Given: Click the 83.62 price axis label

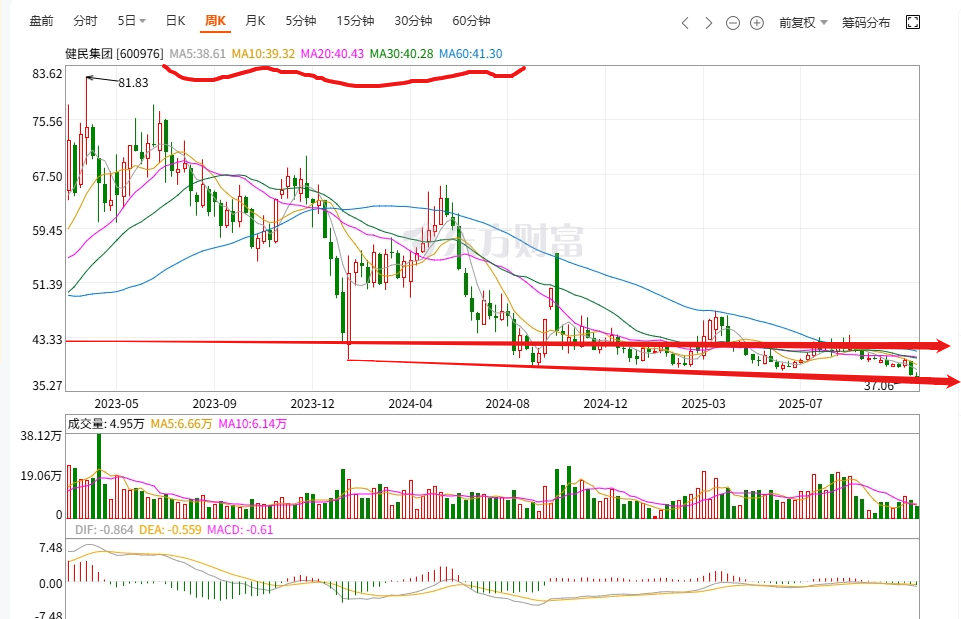Looking at the screenshot, I should (47, 74).
